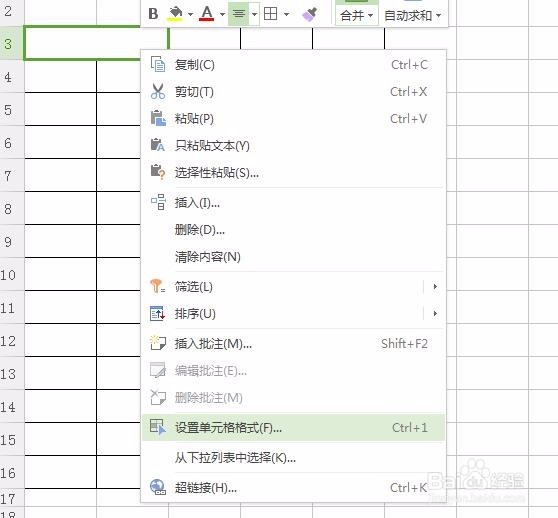Select 清除内容(N) menu entry
This screenshot has height=518, width=558.
(293, 257)
